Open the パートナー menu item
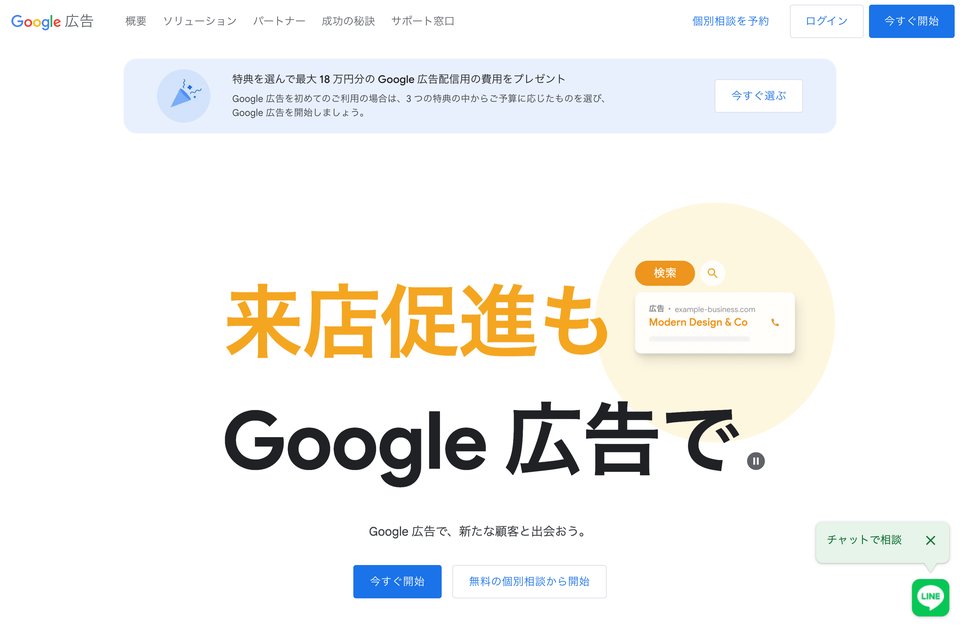The width and height of the screenshot is (960, 627). click(279, 21)
